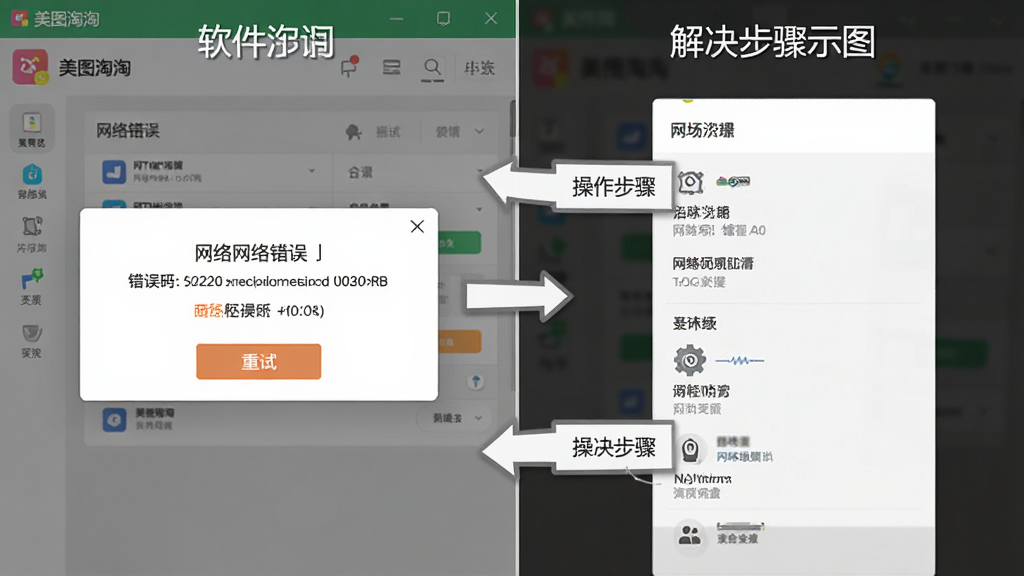
Task: Click the blue music-note icon in first row
Action: [x=114, y=172]
